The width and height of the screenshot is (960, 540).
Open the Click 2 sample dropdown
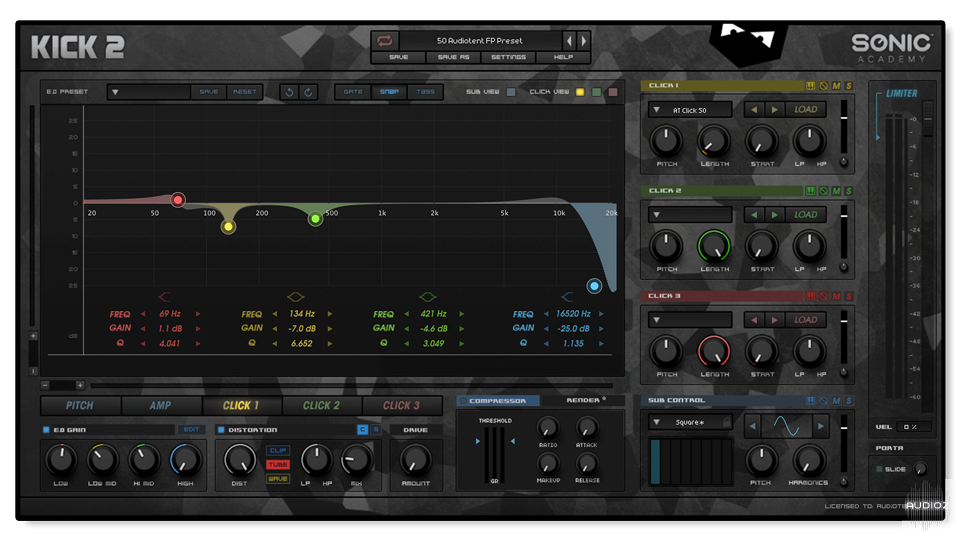690,215
